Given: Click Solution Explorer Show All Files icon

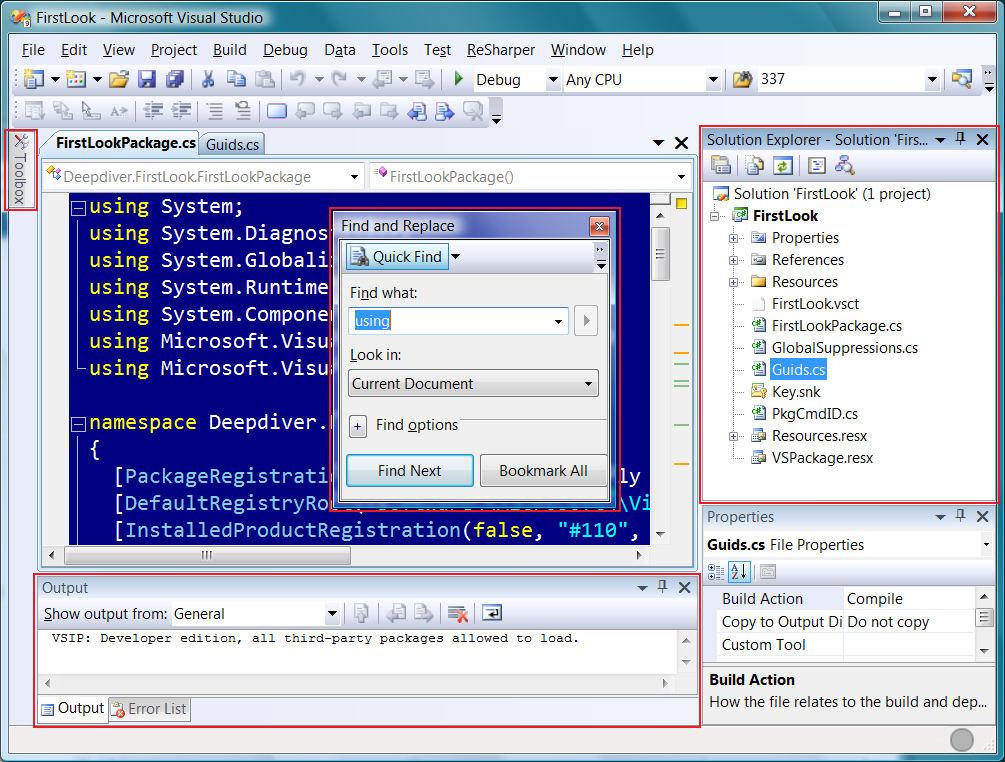Looking at the screenshot, I should tap(754, 165).
